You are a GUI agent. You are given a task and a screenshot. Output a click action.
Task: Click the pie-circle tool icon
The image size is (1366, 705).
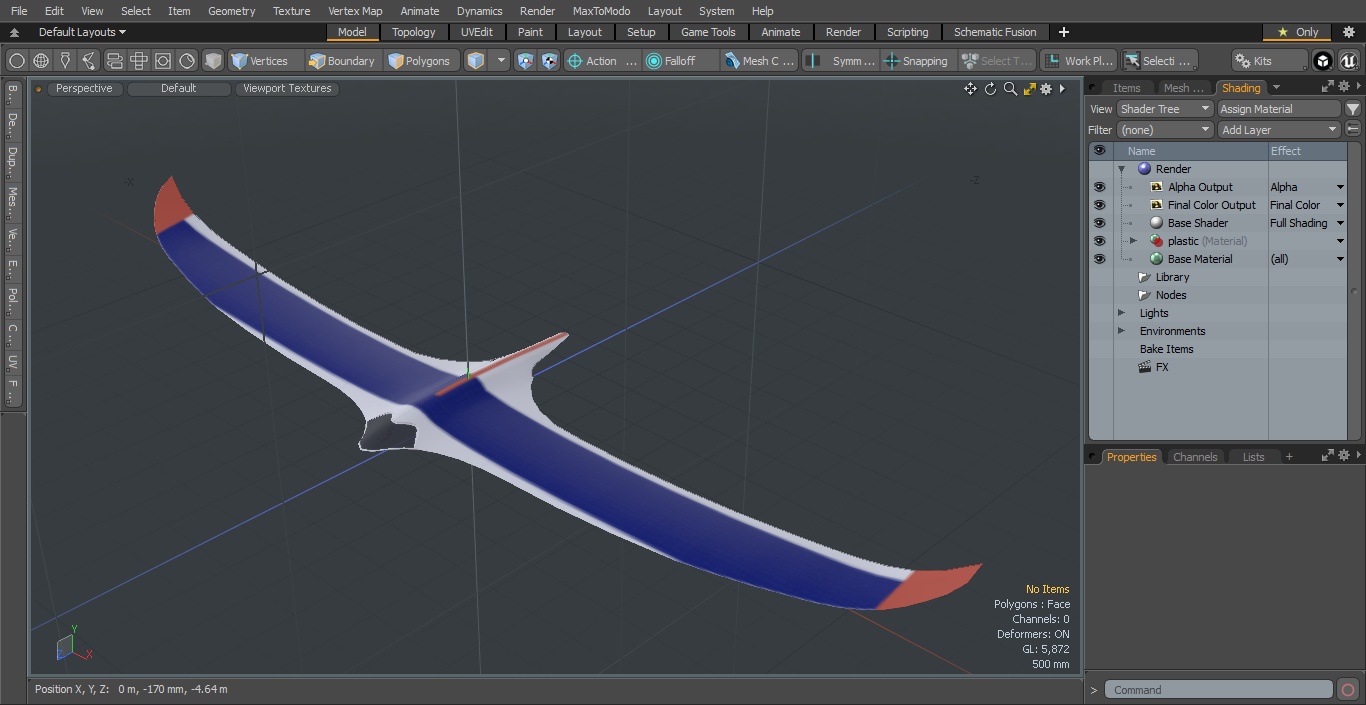[x=187, y=61]
